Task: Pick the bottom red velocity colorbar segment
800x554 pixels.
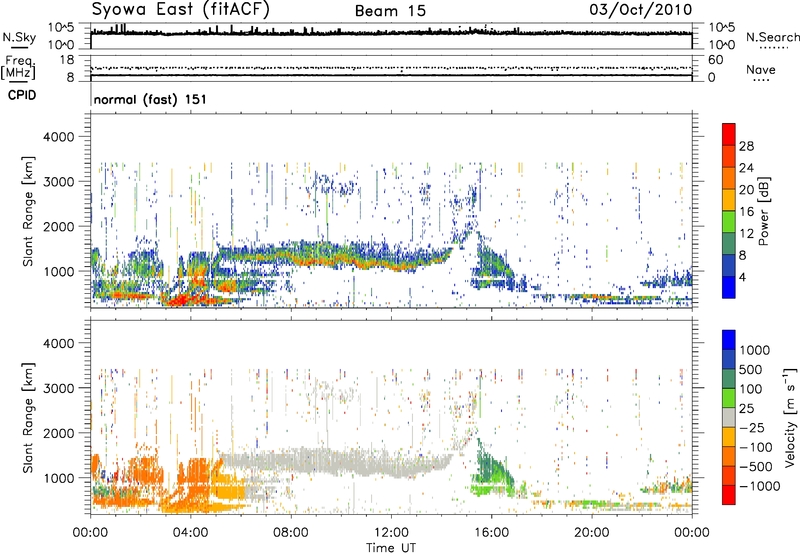Action: pyautogui.click(x=729, y=495)
